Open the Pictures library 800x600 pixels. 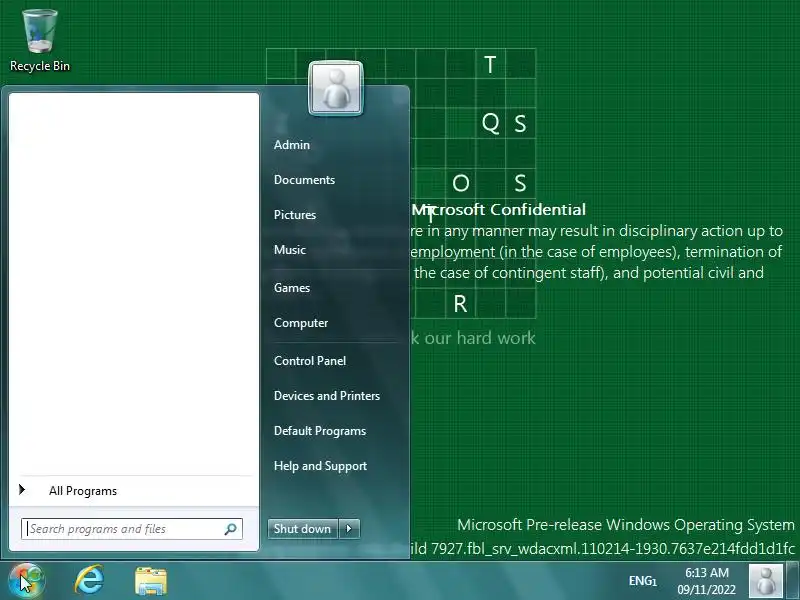[295, 215]
